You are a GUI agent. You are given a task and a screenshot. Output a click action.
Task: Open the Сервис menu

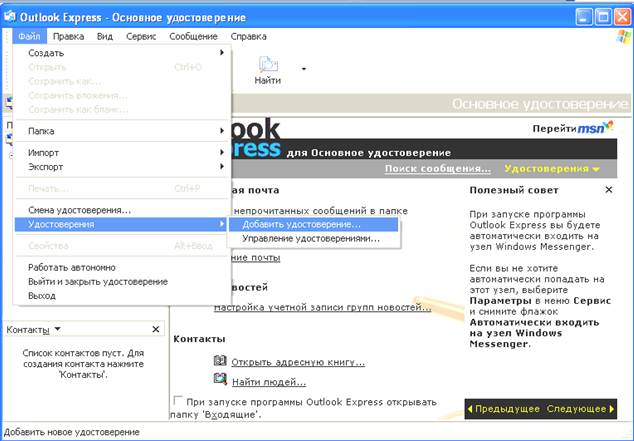(x=141, y=36)
